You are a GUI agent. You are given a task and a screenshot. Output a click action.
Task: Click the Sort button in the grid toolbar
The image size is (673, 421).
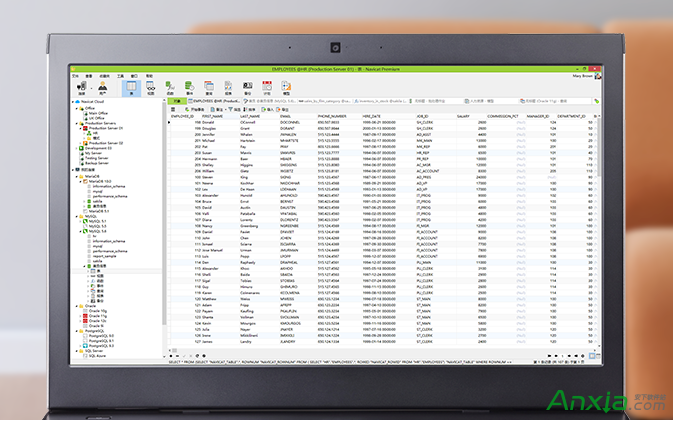pos(249,109)
